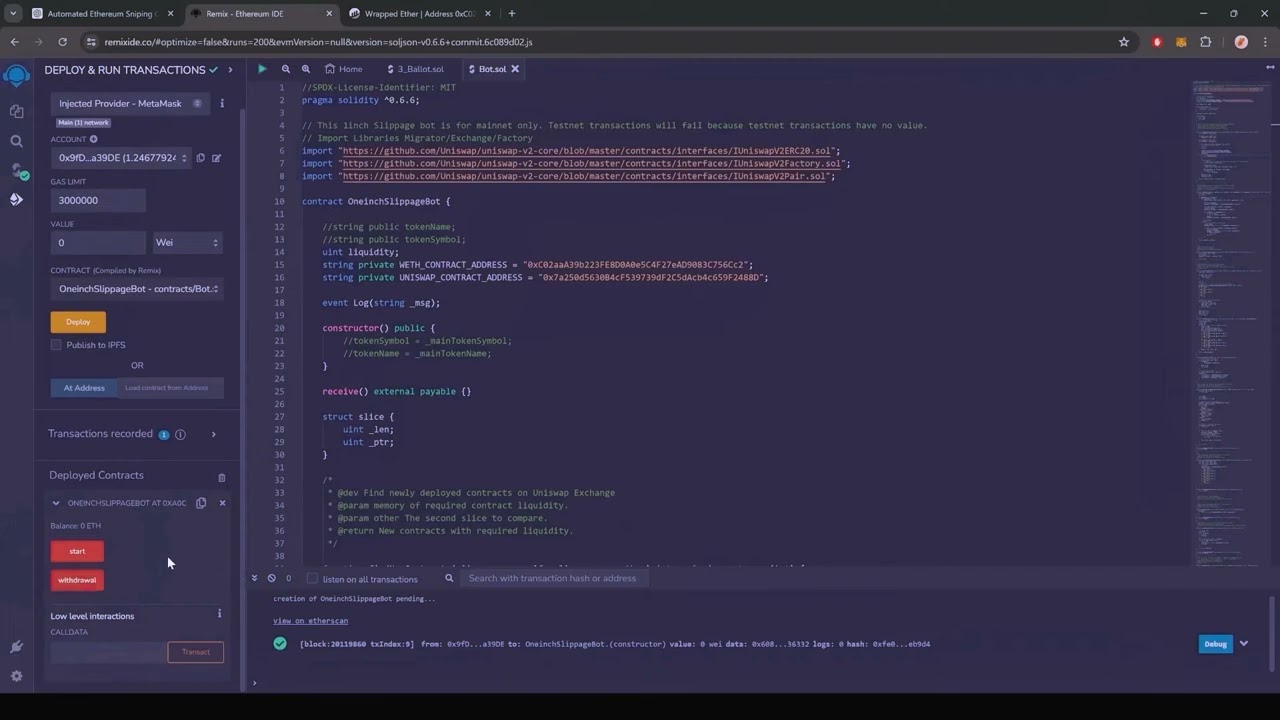Bookmark this page with star icon
Screen dimensions: 1280x720
coord(1124,42)
